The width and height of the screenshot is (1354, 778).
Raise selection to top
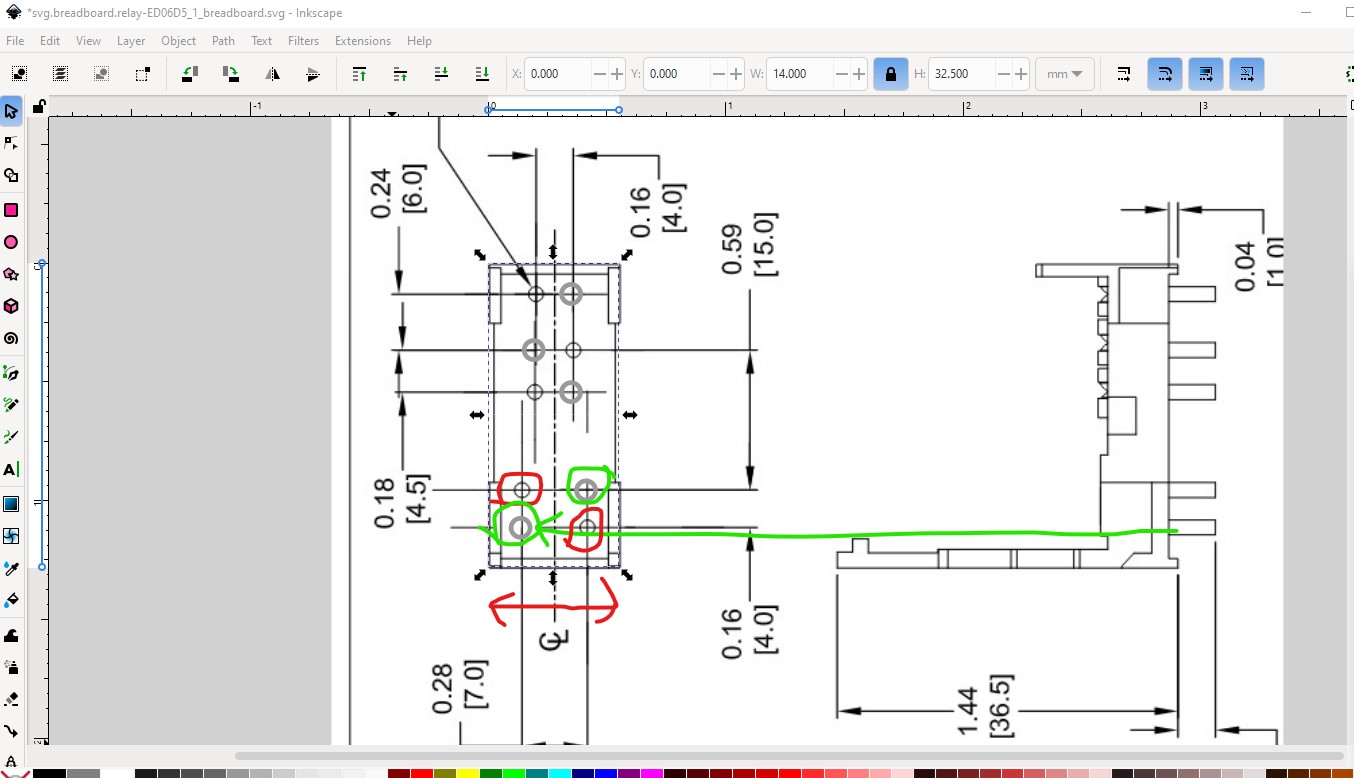[359, 74]
